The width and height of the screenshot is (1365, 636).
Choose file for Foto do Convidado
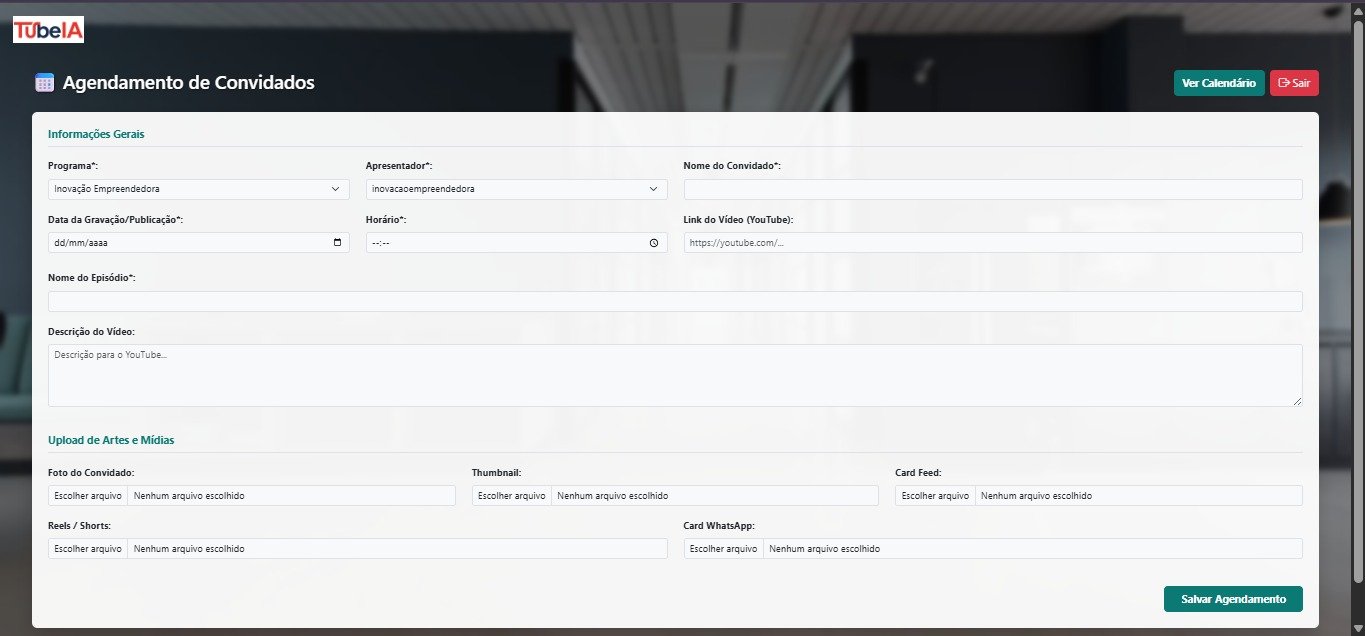(x=88, y=495)
